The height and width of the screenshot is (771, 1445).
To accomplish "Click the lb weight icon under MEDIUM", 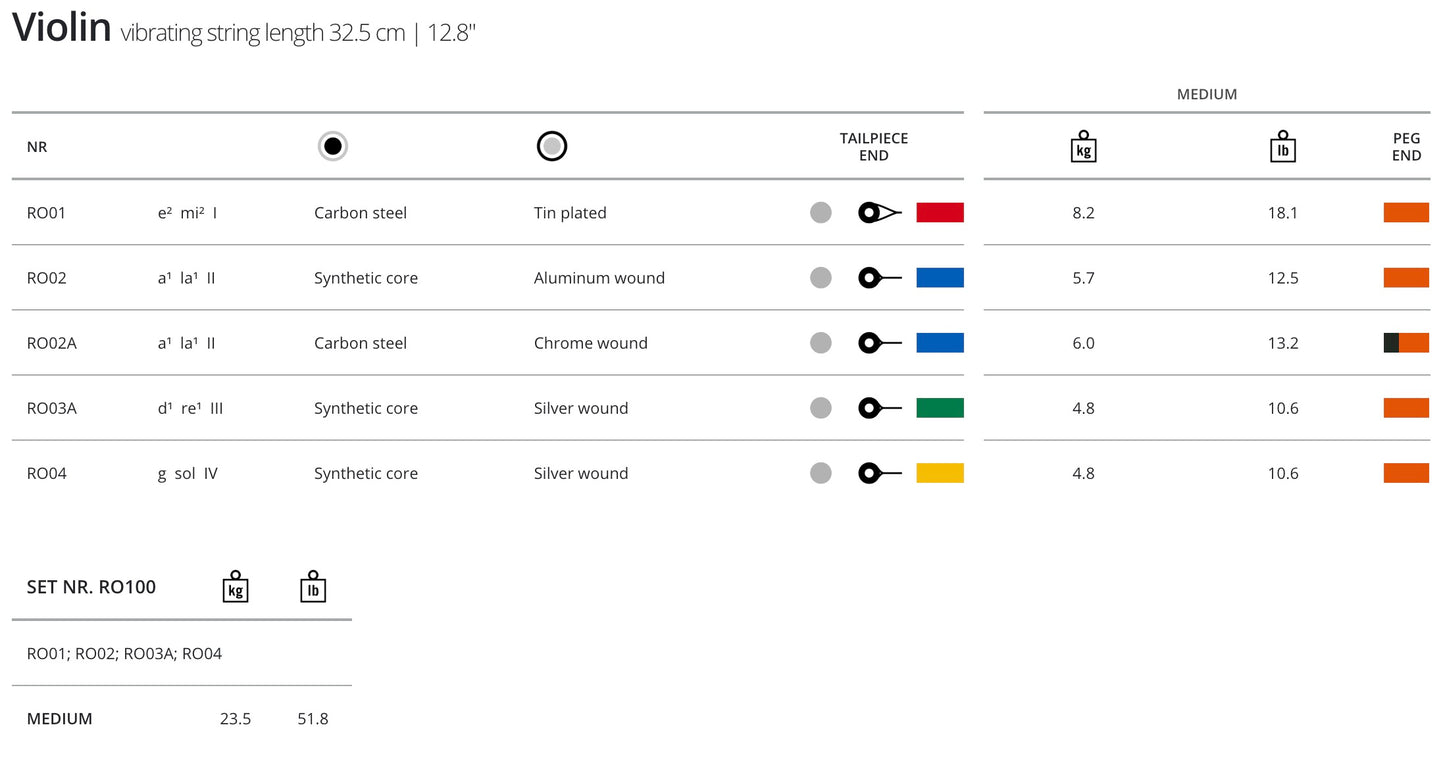I will pos(1282,147).
